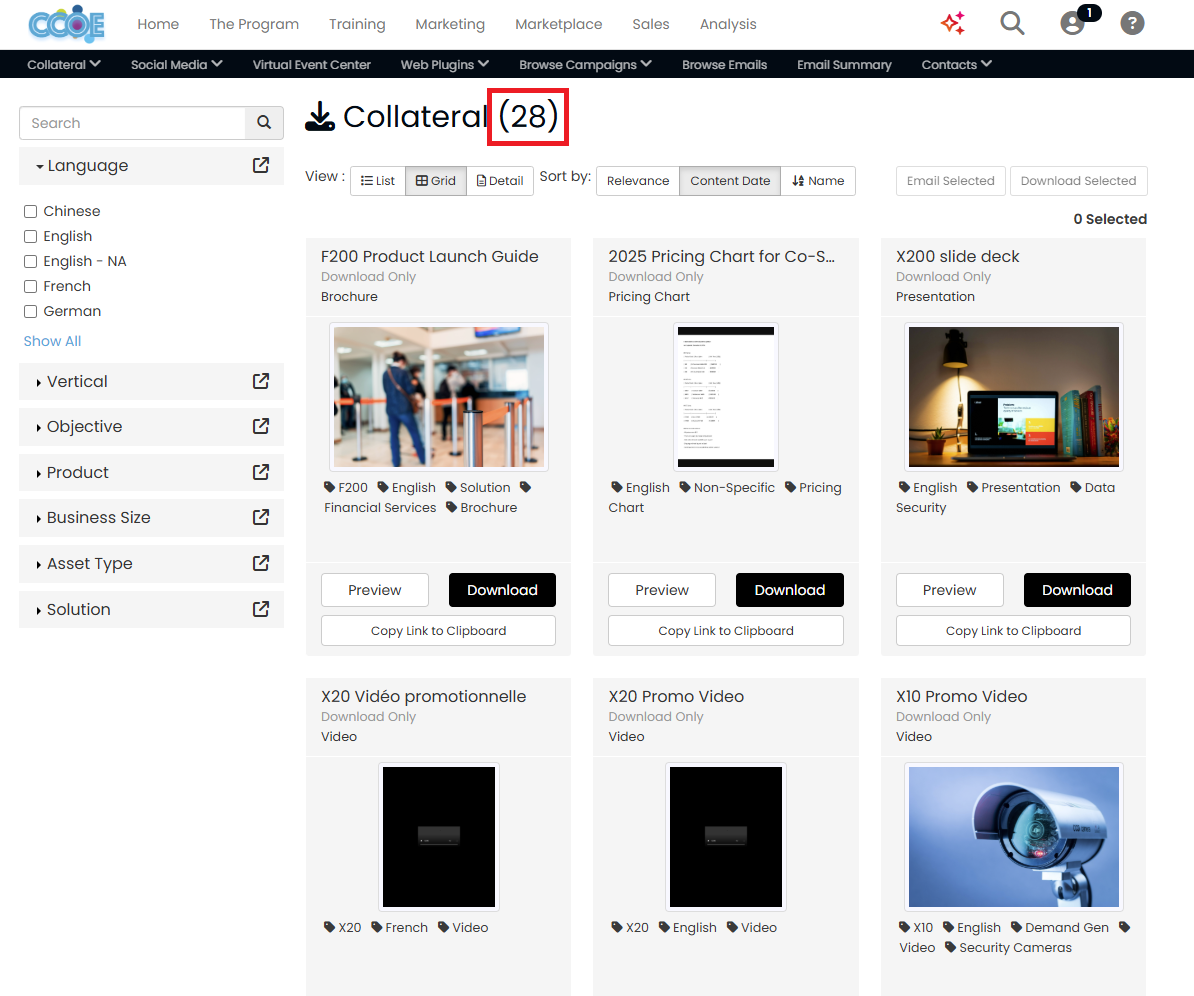This screenshot has height=996, width=1194.
Task: Open the Contacts dropdown menu
Action: tap(956, 65)
